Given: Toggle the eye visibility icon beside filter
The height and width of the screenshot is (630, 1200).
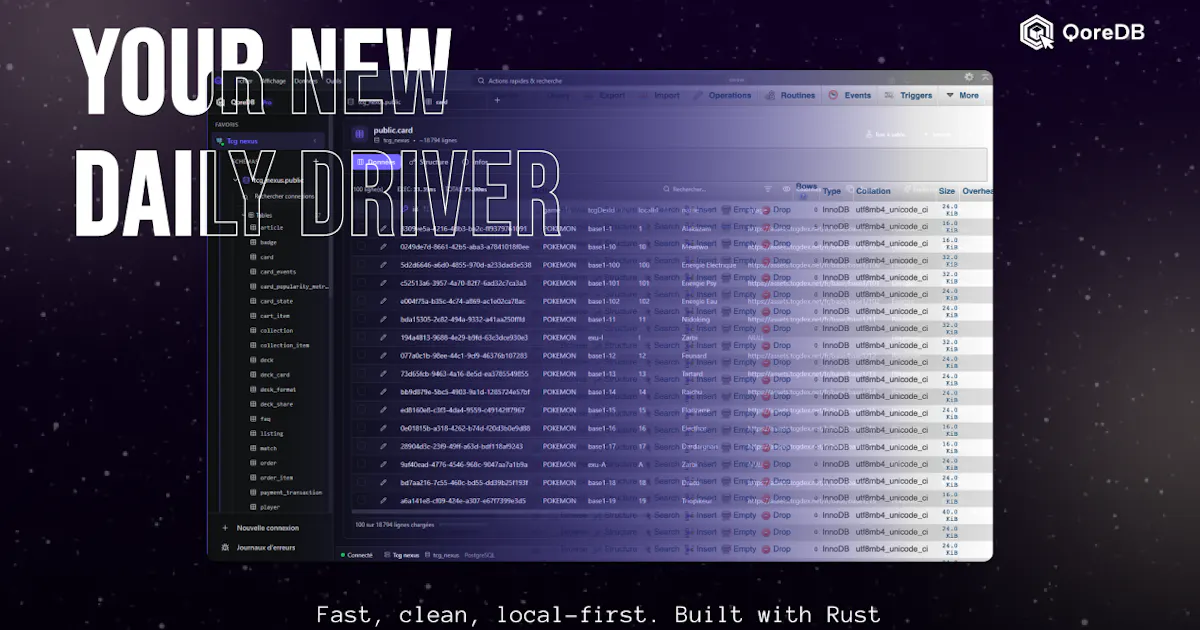Looking at the screenshot, I should 786,188.
